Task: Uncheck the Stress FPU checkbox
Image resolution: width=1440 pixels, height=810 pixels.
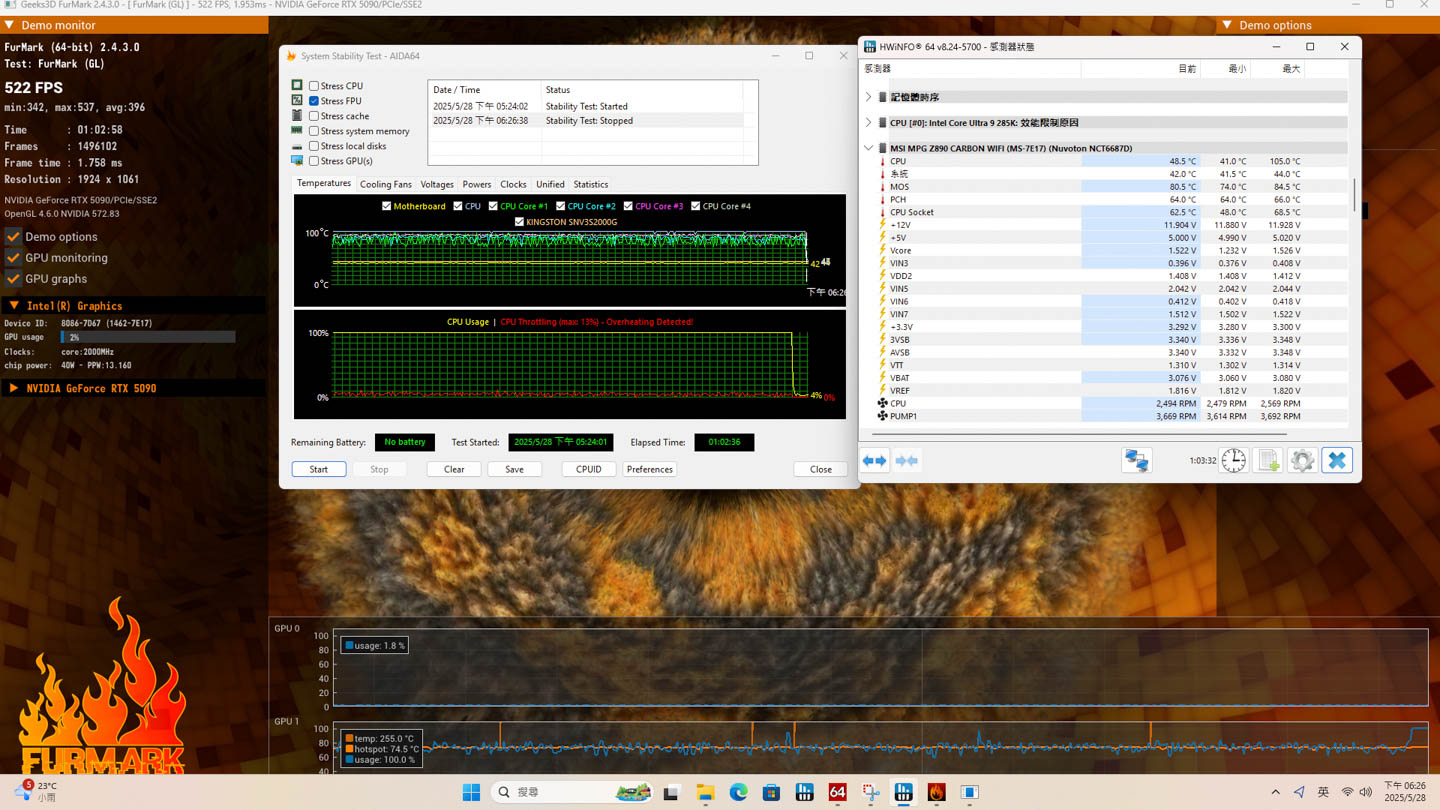Action: [x=314, y=101]
